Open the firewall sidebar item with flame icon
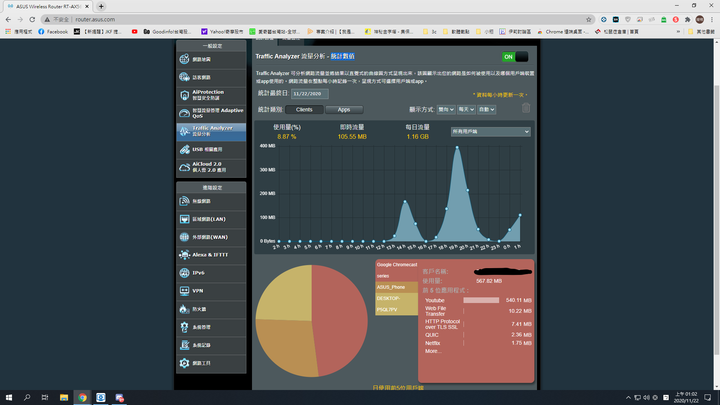Image resolution: width=720 pixels, height=405 pixels. tap(211, 309)
